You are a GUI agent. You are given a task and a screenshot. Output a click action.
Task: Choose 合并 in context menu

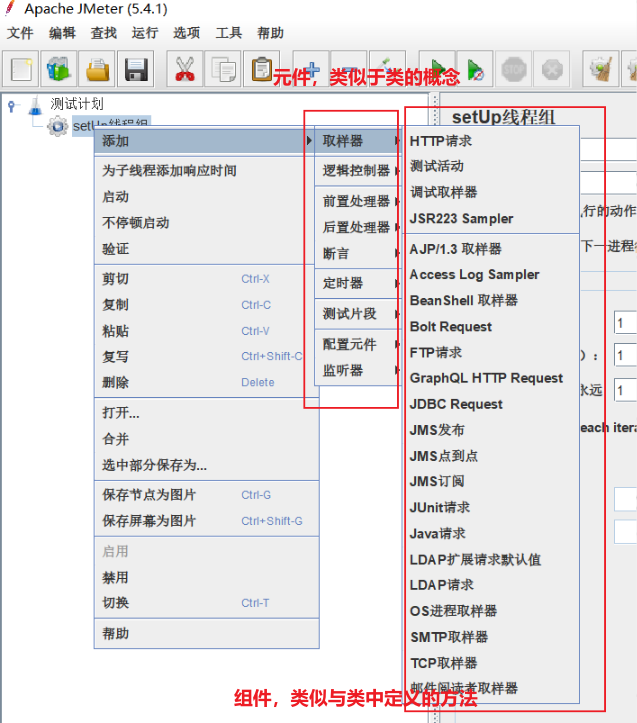(206, 439)
